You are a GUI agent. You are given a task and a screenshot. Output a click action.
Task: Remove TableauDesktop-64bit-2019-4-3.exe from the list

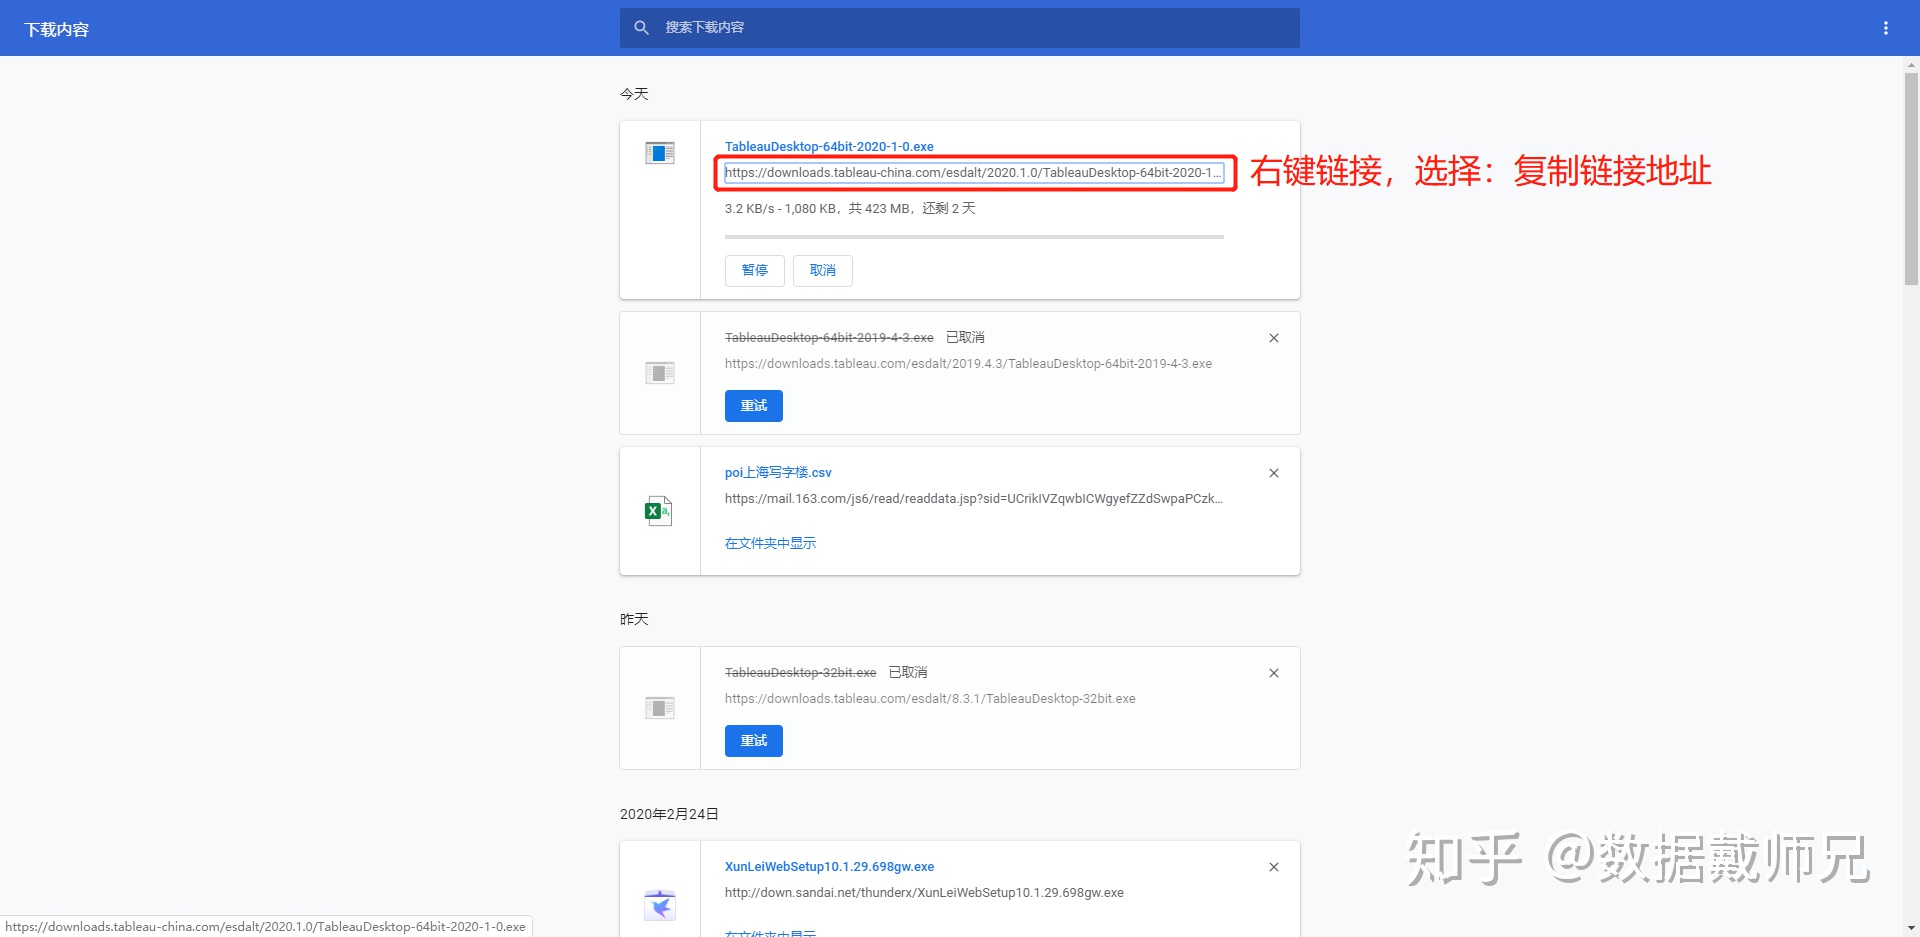(1274, 338)
